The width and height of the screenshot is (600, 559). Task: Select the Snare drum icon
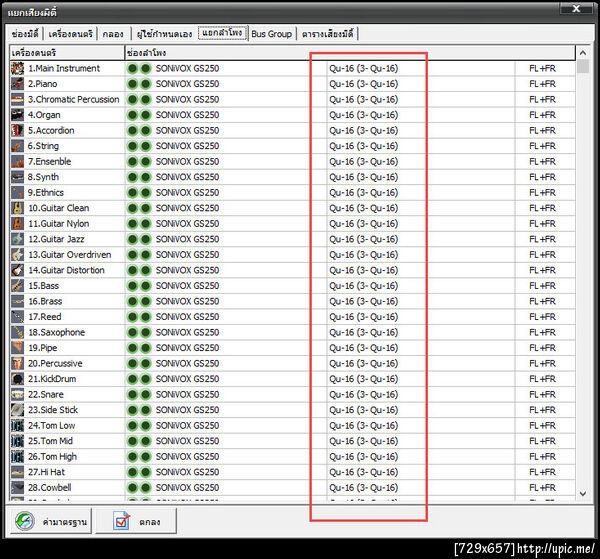17,394
